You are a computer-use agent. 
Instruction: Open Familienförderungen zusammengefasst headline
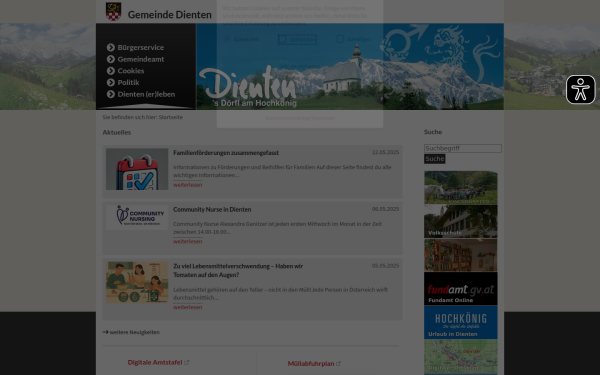pyautogui.click(x=226, y=153)
